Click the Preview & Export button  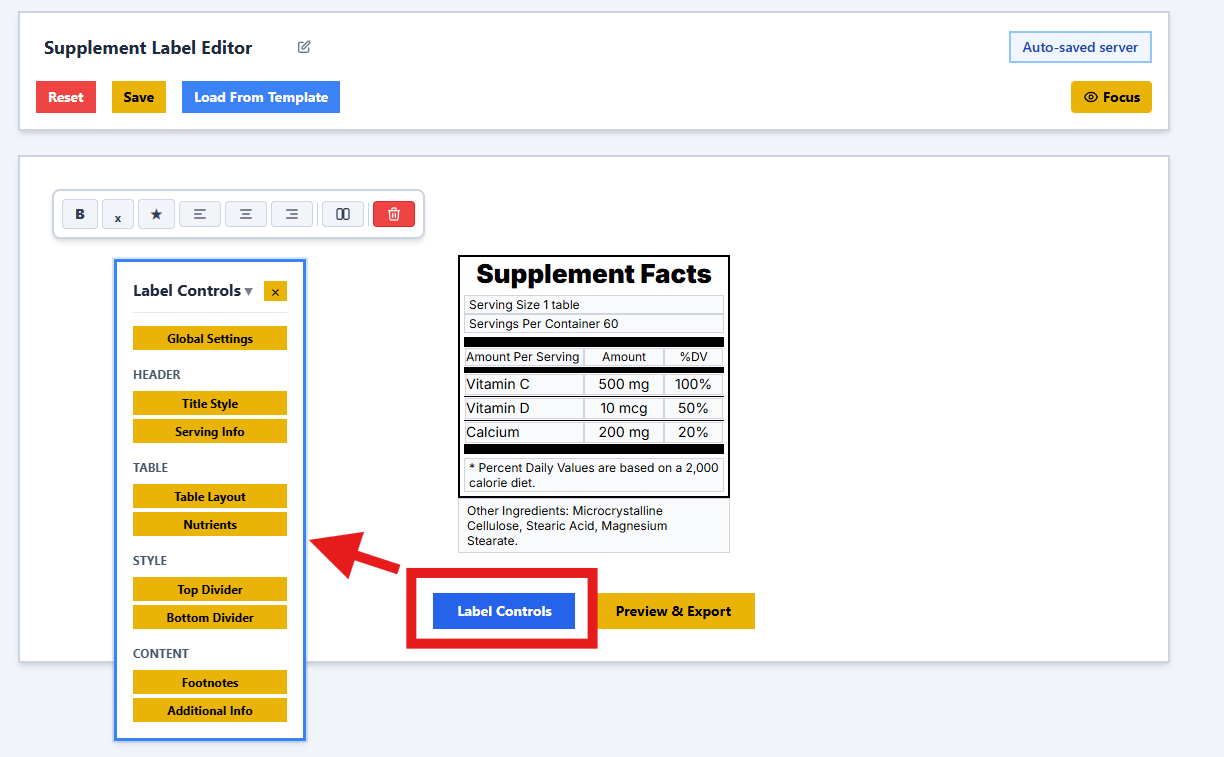pyautogui.click(x=673, y=611)
